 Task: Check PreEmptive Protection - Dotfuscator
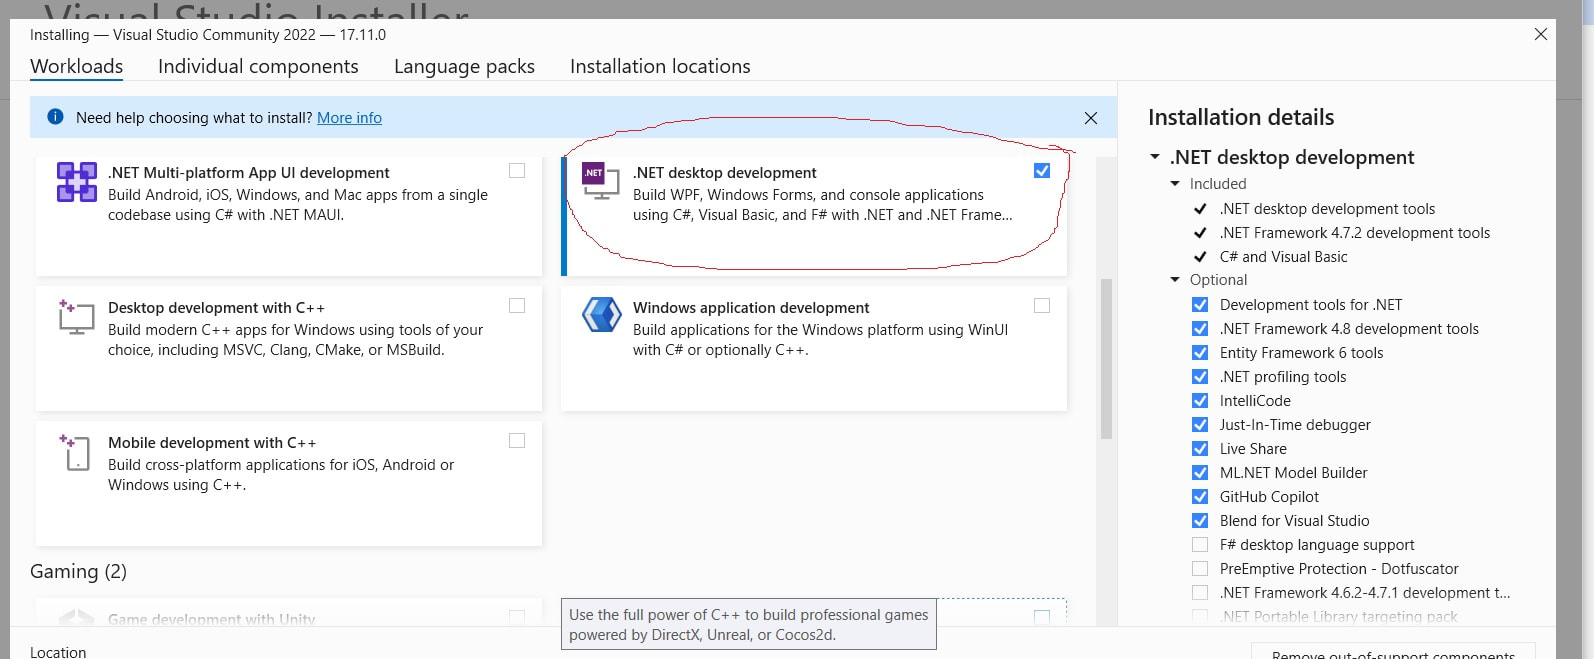coord(1200,569)
